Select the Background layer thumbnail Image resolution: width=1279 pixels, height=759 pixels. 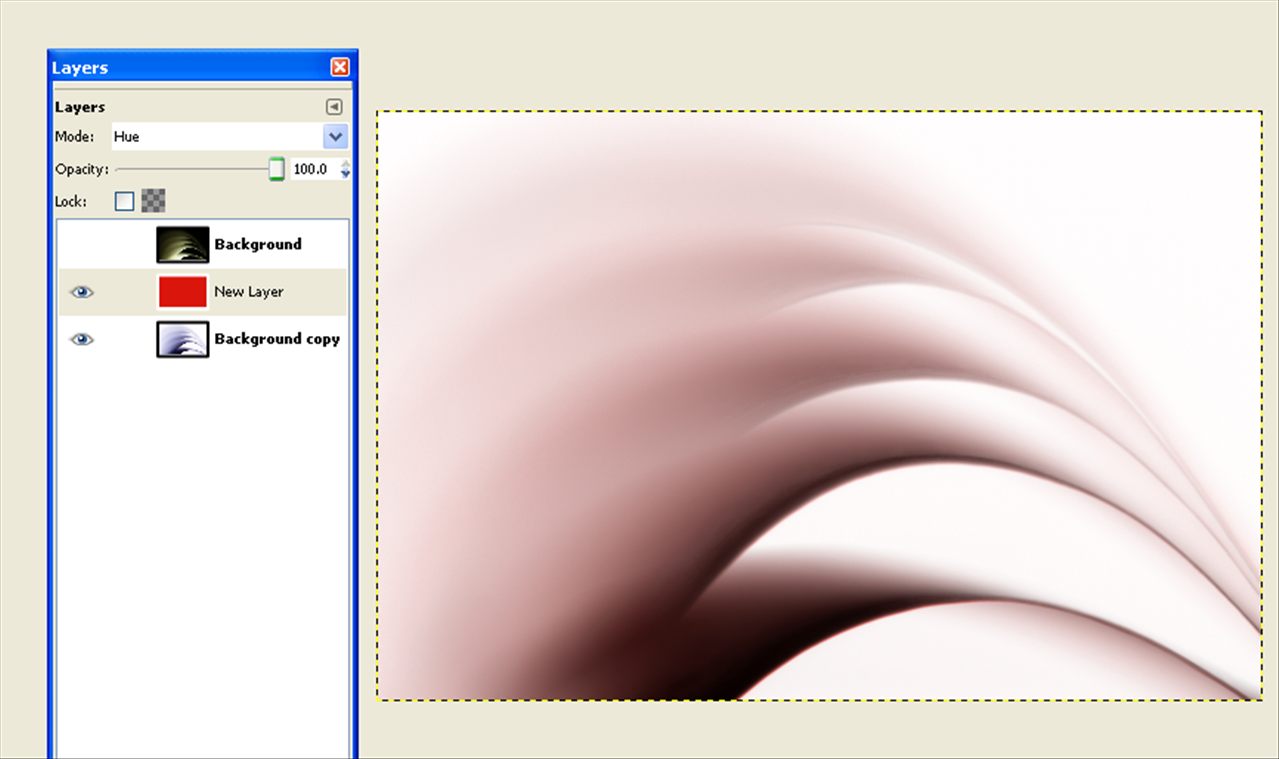tap(183, 244)
